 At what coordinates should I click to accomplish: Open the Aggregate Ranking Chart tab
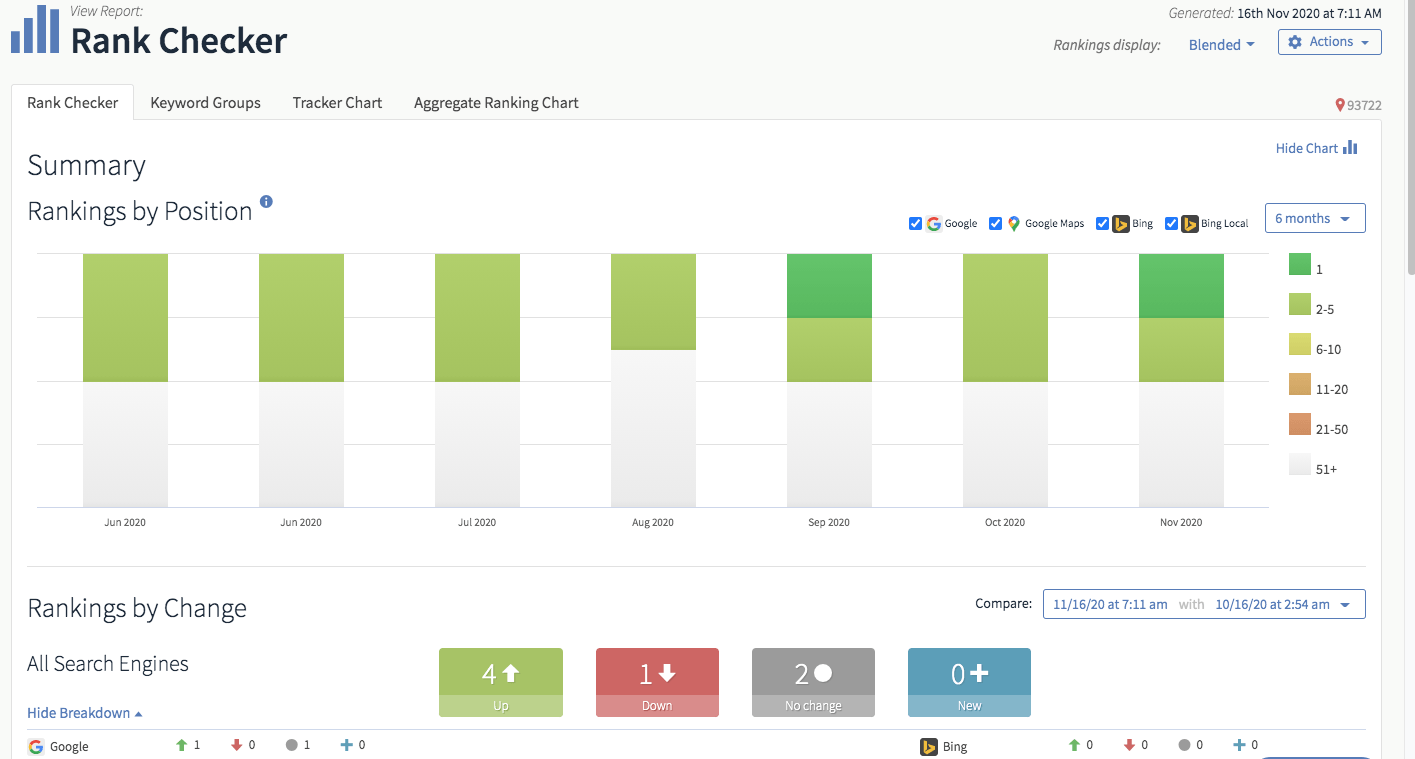pos(496,103)
